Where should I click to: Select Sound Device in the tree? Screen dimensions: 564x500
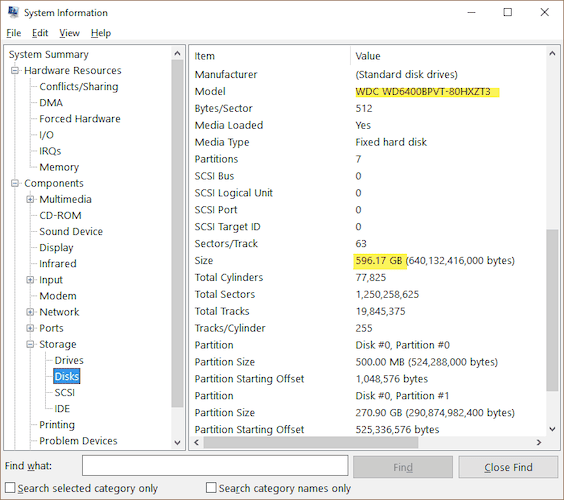pyautogui.click(x=71, y=231)
